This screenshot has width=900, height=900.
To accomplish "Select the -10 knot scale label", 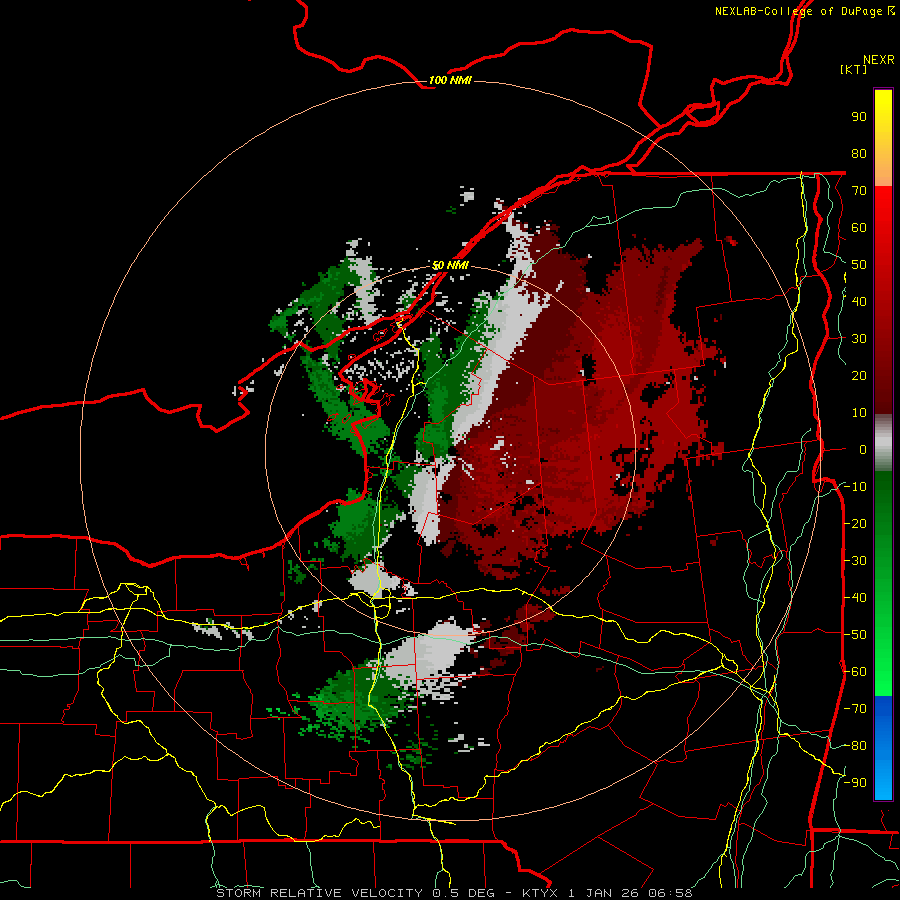I will (x=856, y=487).
